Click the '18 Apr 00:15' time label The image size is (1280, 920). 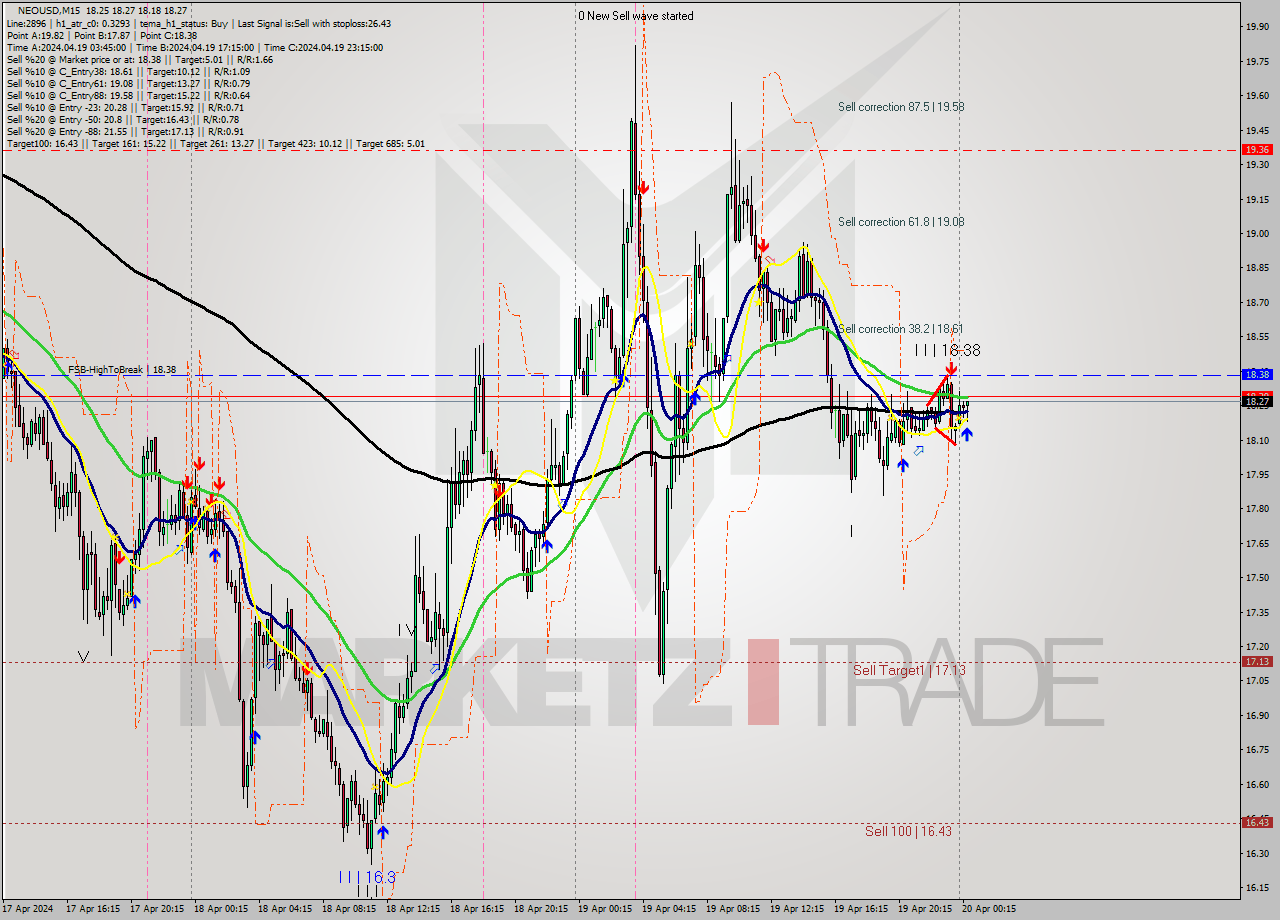coord(221,909)
